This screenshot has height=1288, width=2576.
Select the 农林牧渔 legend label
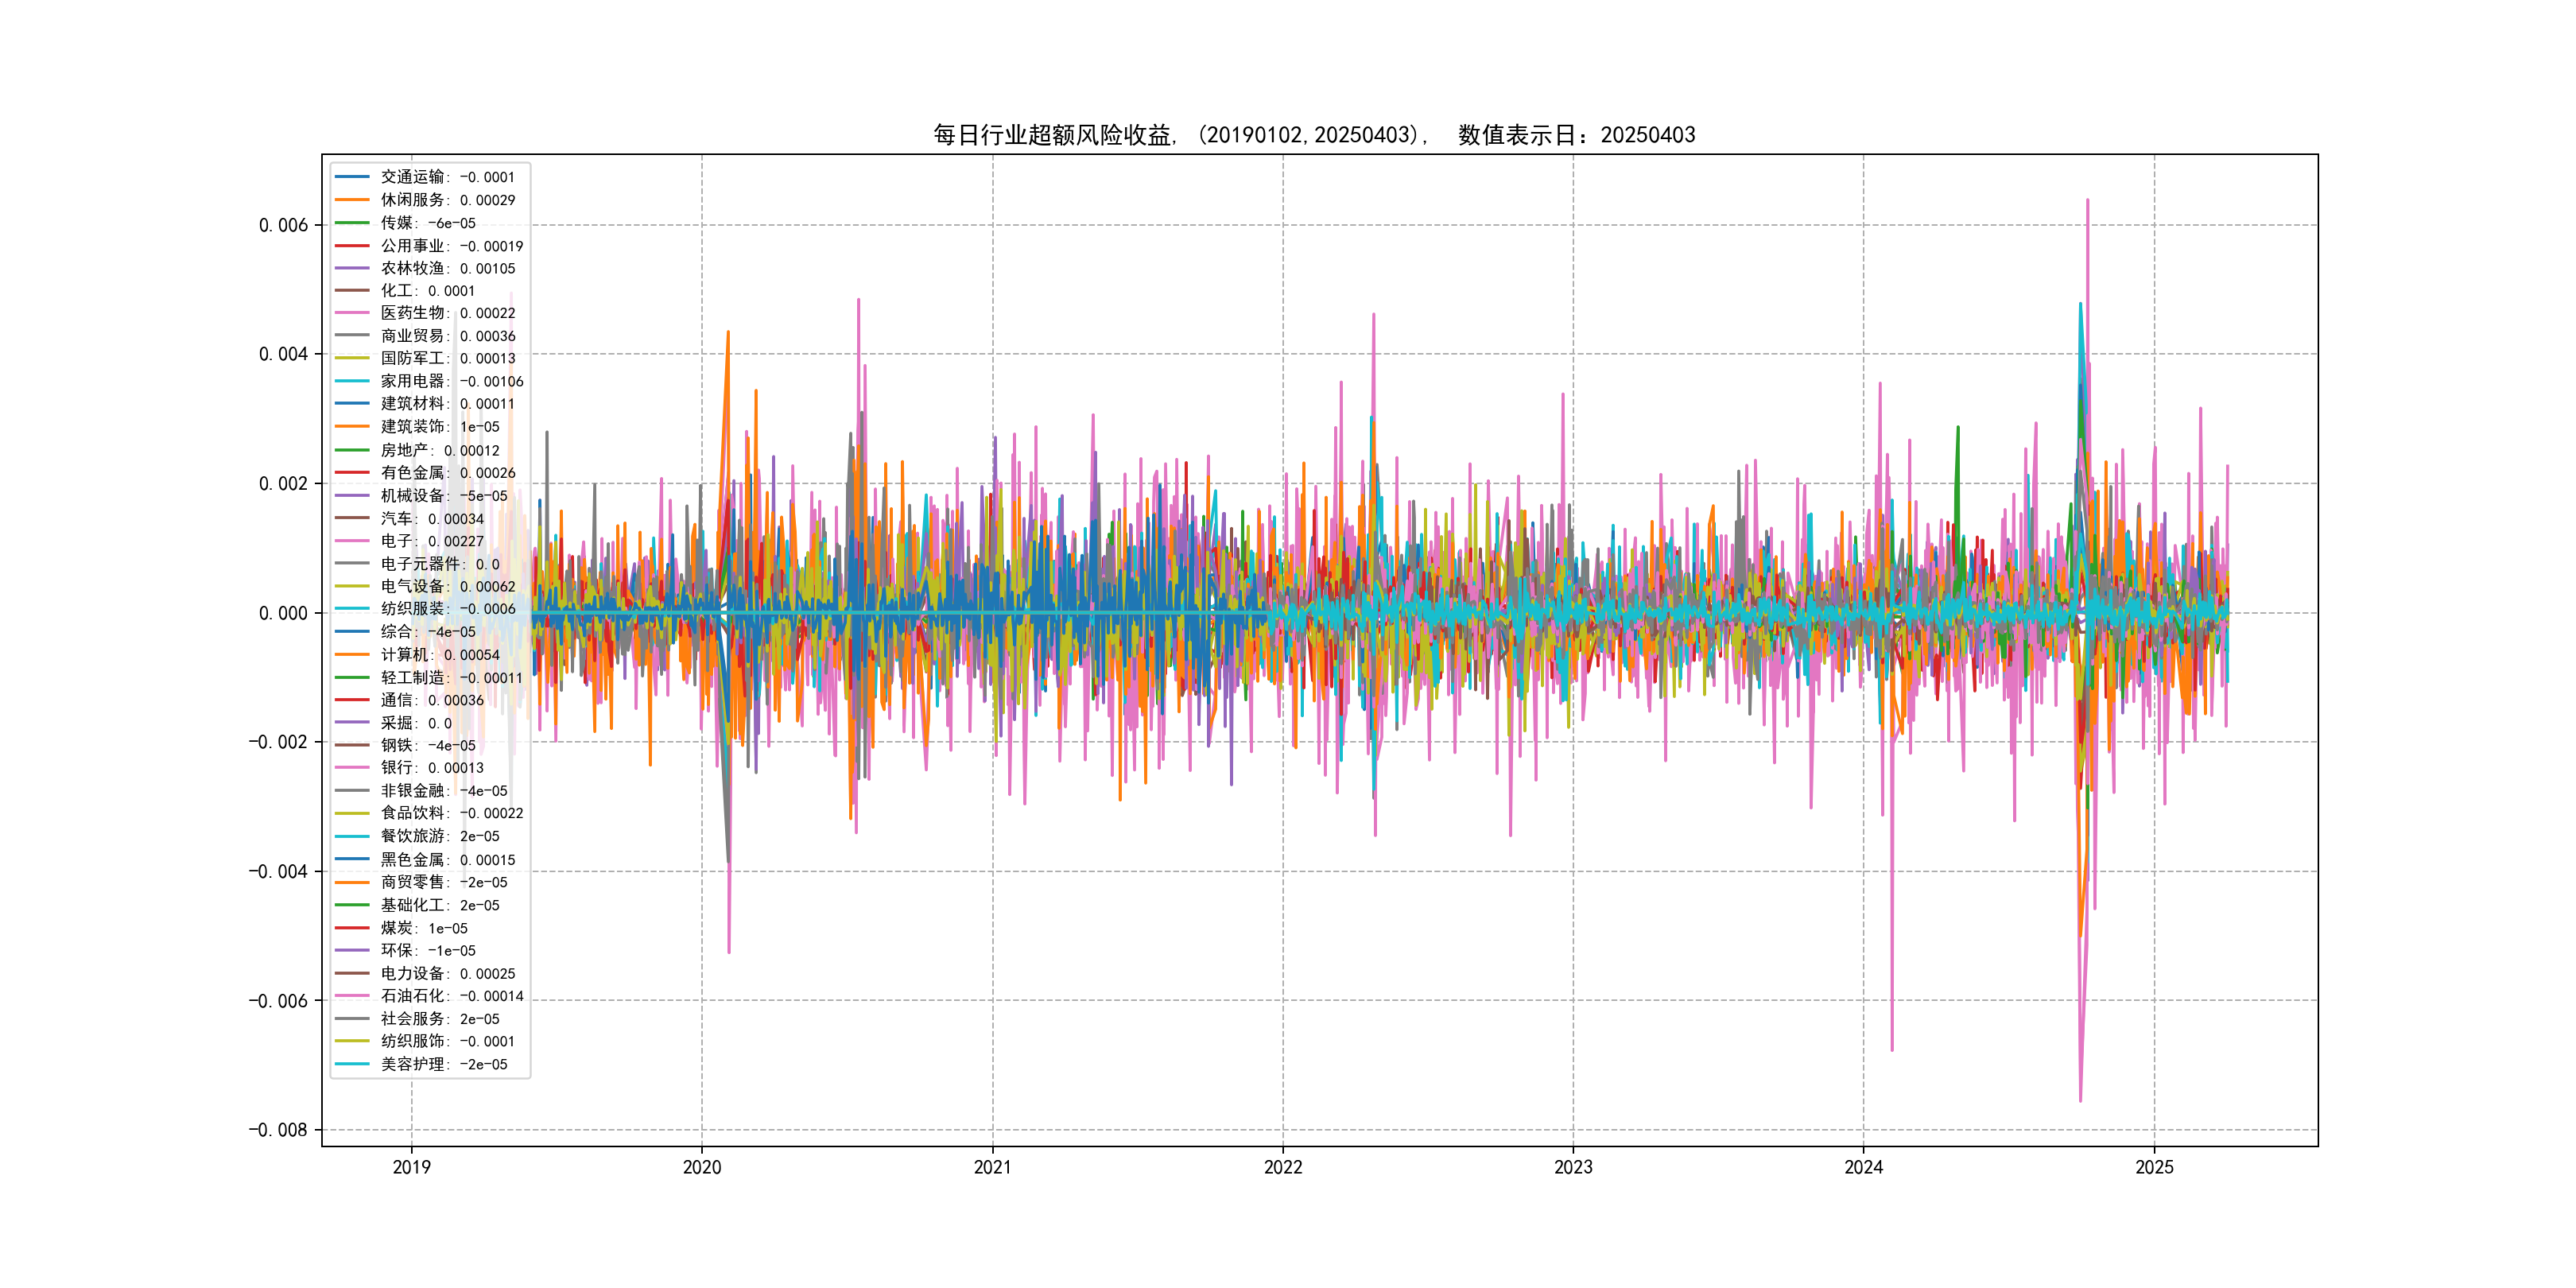(412, 268)
